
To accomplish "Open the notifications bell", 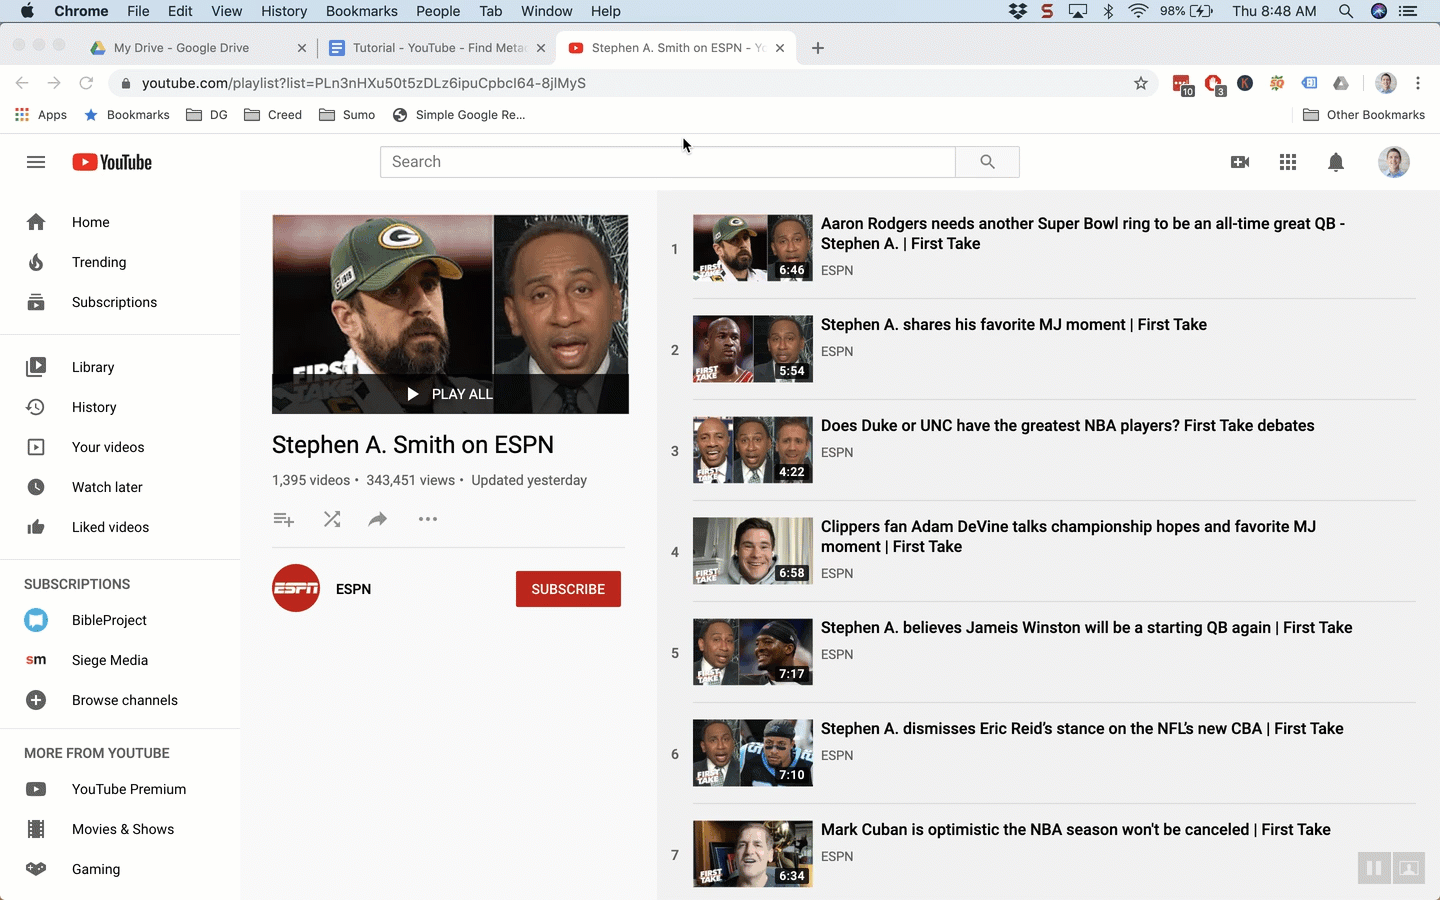I will (1336, 162).
